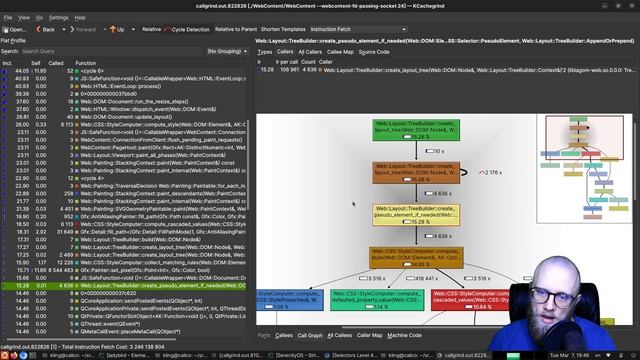Click color square next to the caller entry
The height and width of the screenshot is (360, 640).
click(x=320, y=70)
